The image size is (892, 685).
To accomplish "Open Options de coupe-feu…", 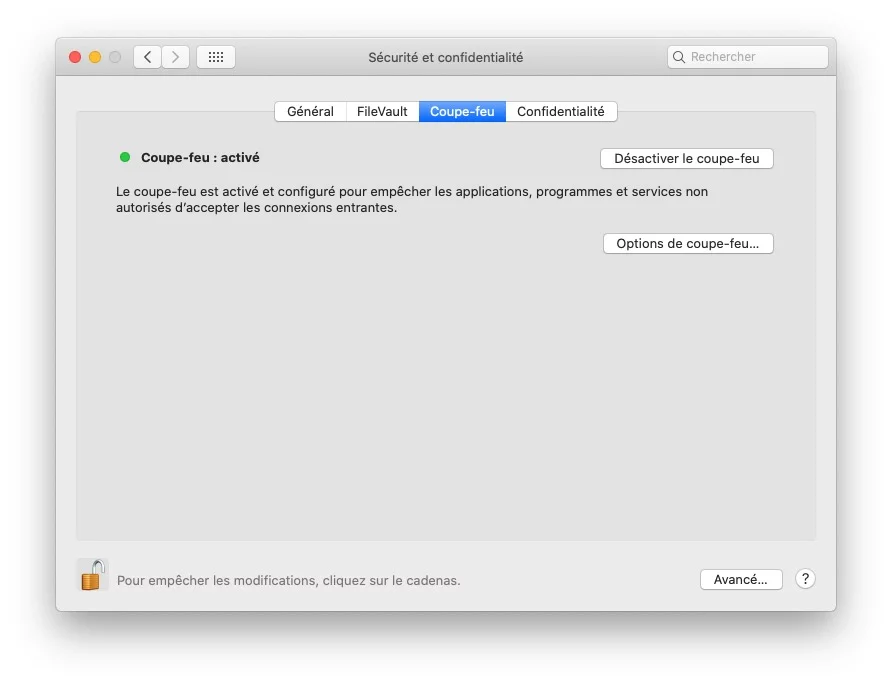I will (688, 244).
